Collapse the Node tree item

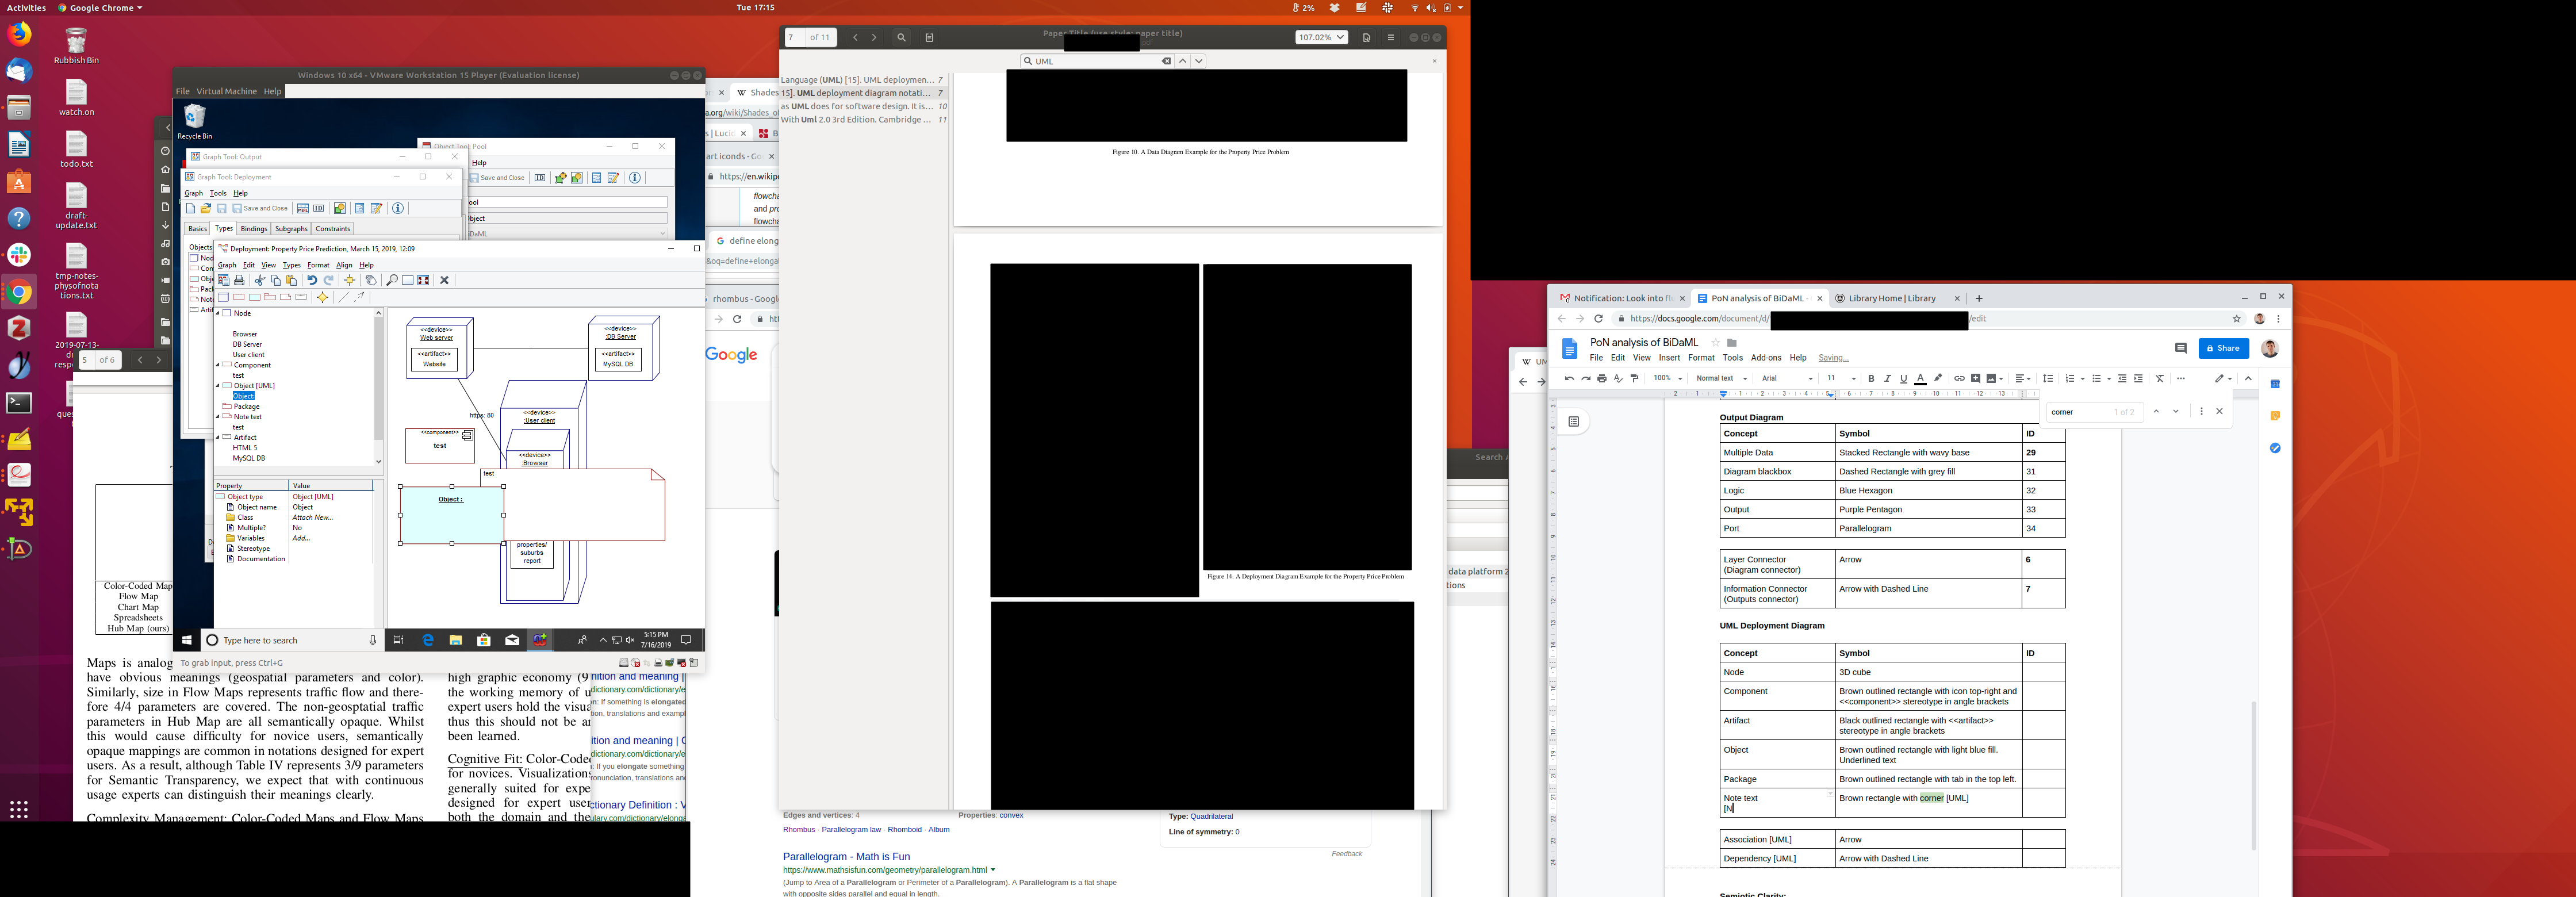(218, 313)
